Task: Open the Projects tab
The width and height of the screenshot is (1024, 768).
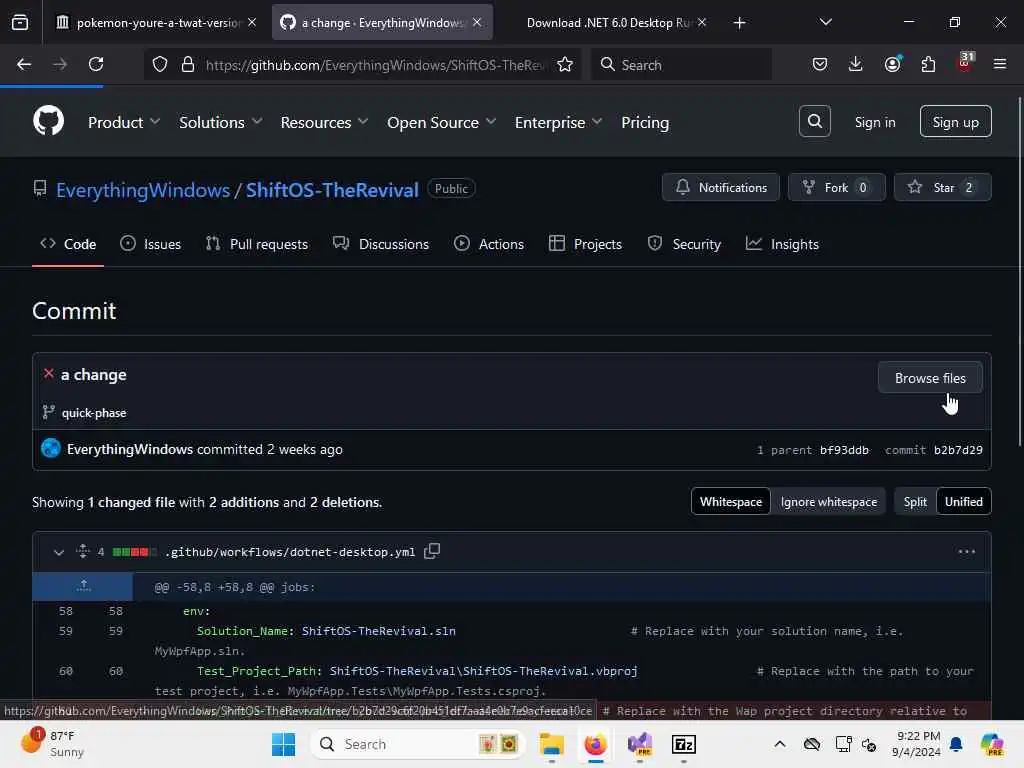Action: point(586,244)
